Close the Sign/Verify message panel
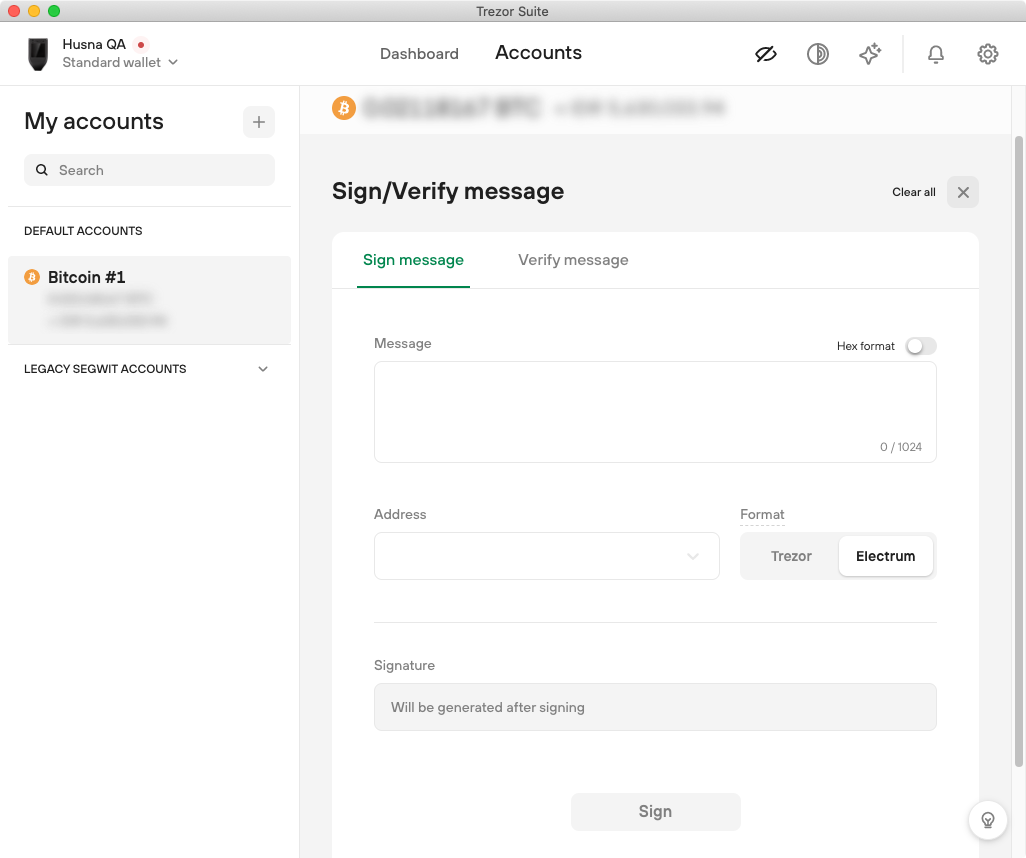The height and width of the screenshot is (858, 1026). click(963, 192)
